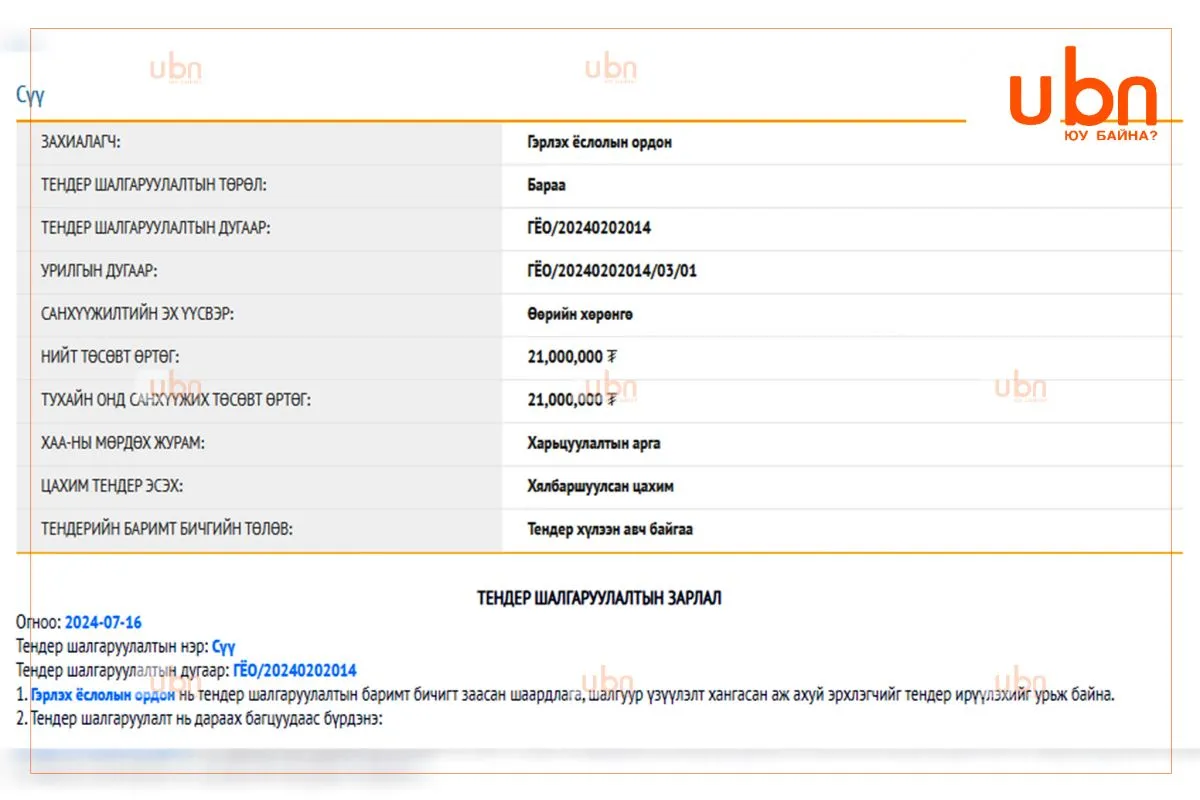Select the line "2. Тендер шалгаруулалт нь дараах багцуудаас бүрдэнэ:"

(x=200, y=718)
